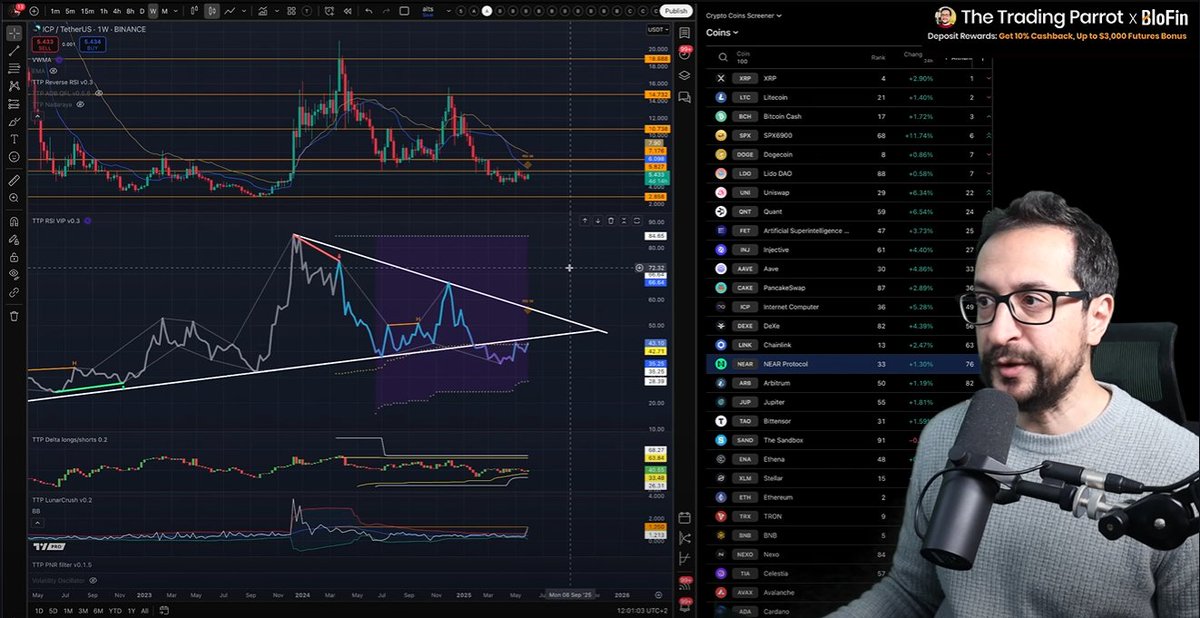Screen dimensions: 1200x618
Task: Open the indicators button in toolbar
Action: coord(263,11)
